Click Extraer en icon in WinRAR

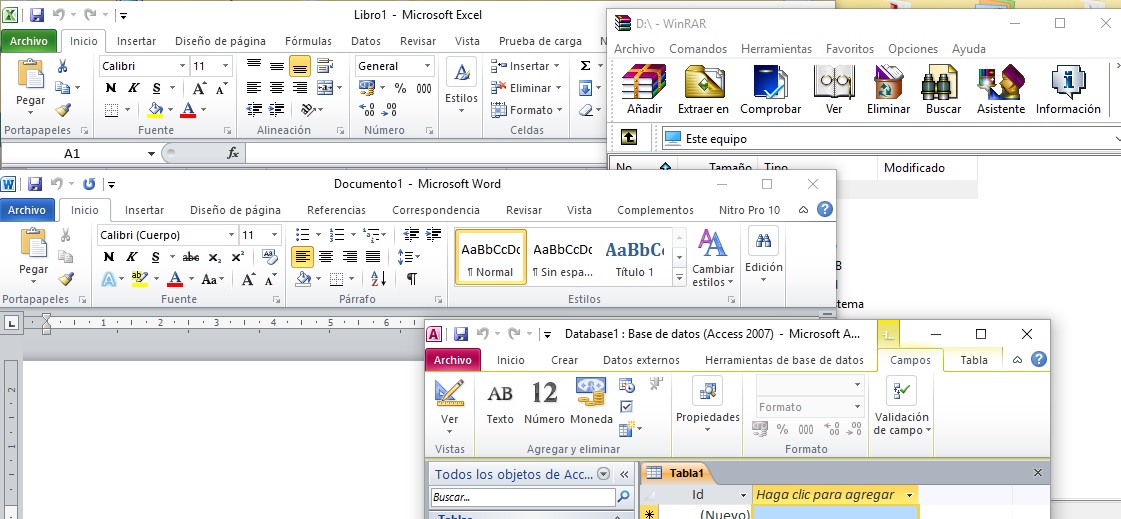[704, 81]
